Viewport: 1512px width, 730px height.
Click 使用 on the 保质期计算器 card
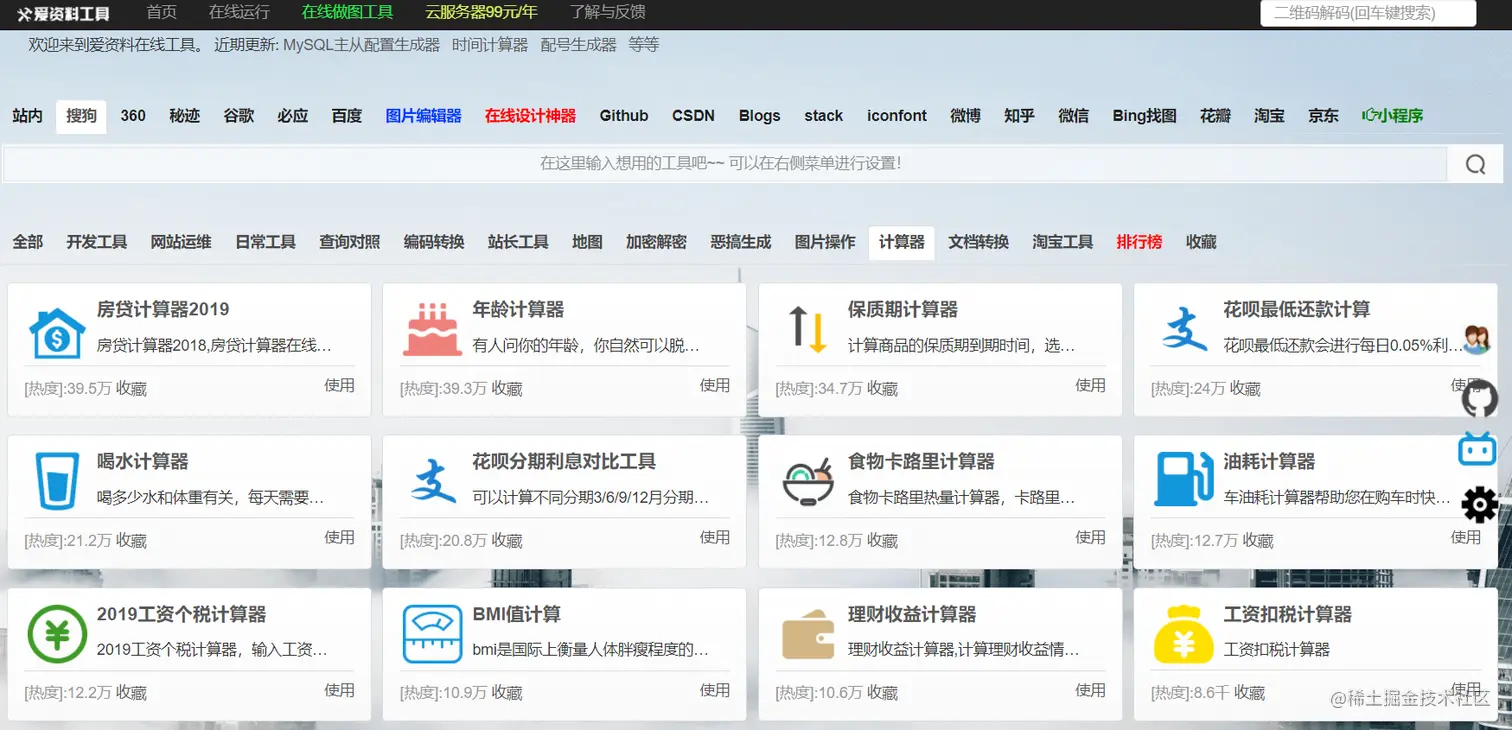[1091, 385]
